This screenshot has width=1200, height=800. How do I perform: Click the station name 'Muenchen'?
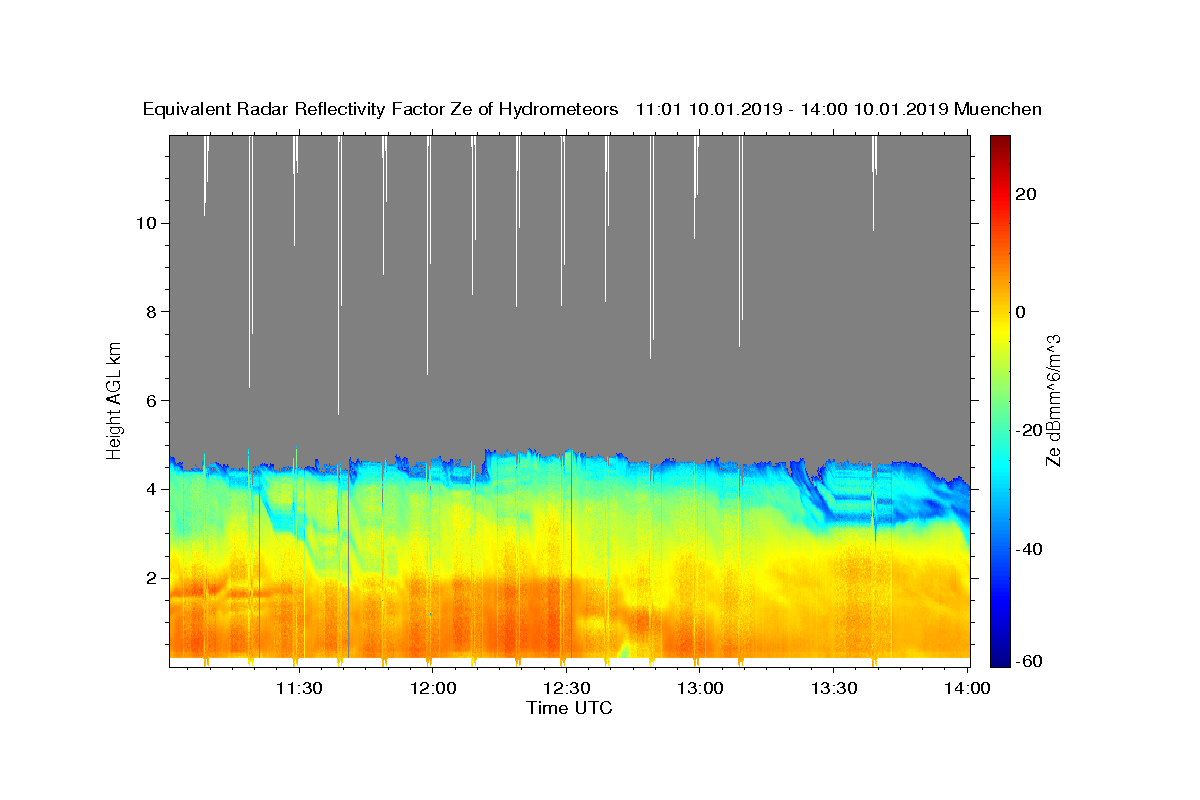(998, 110)
